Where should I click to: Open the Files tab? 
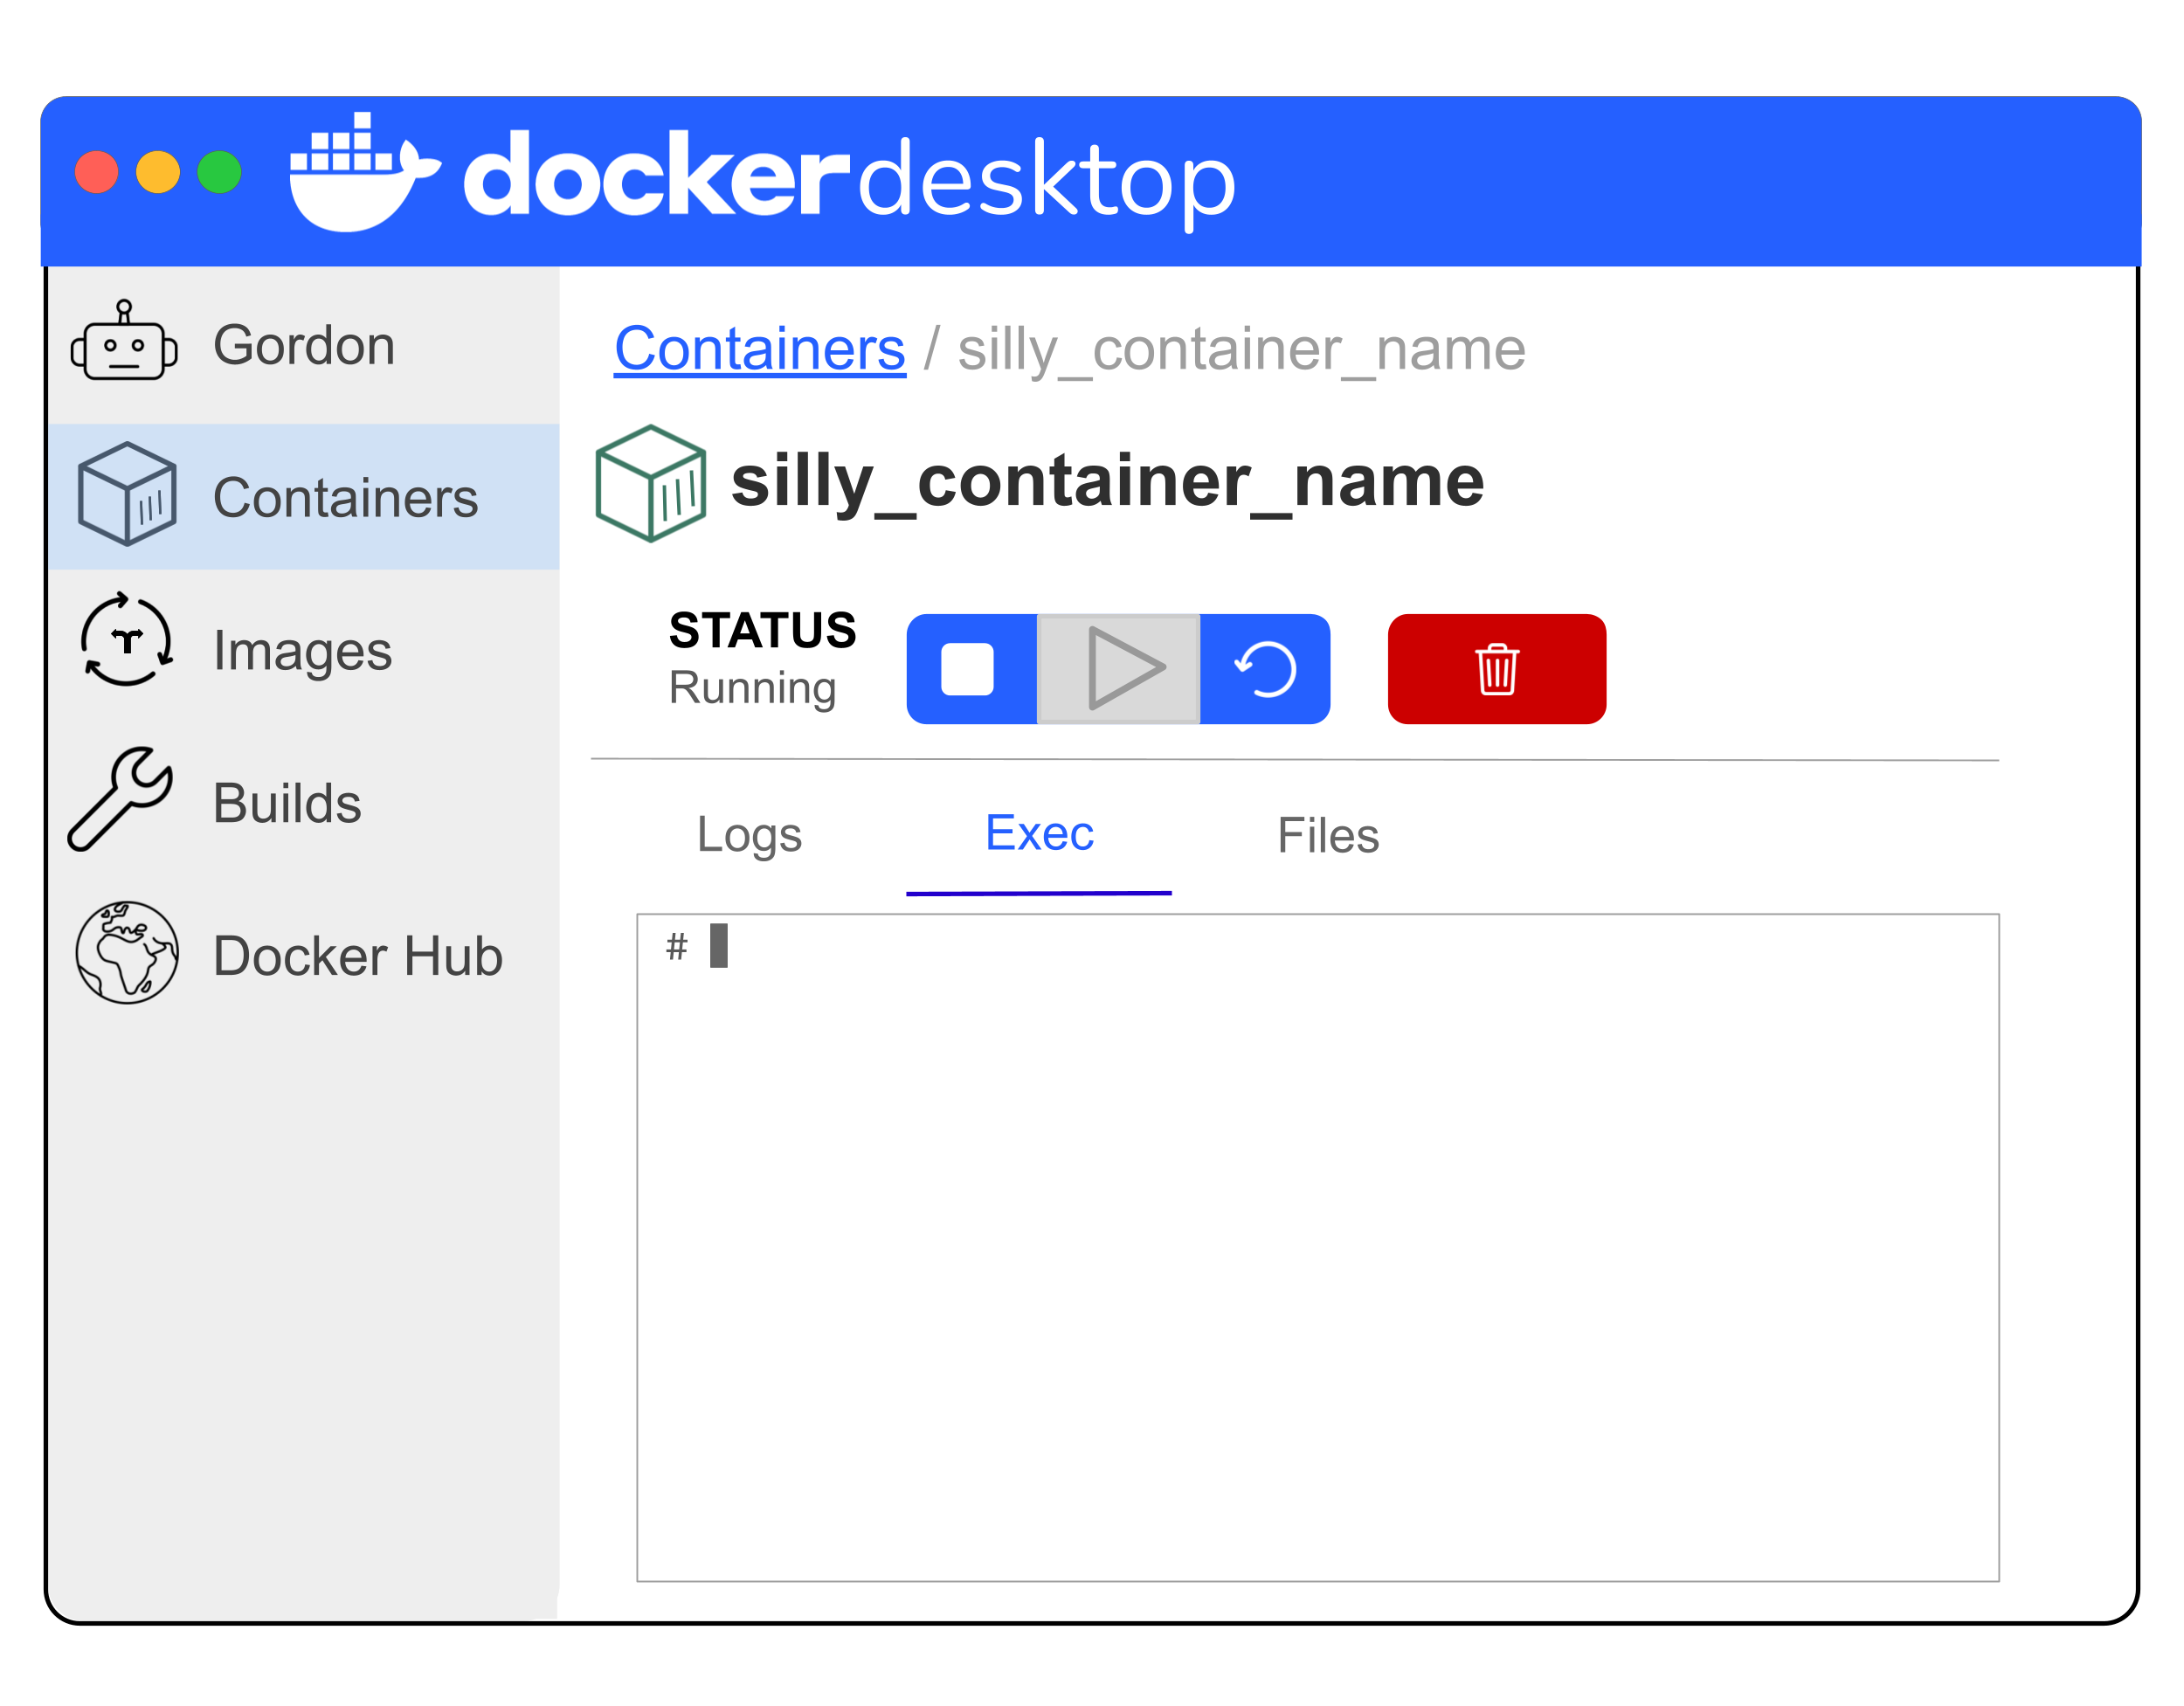(x=1328, y=835)
